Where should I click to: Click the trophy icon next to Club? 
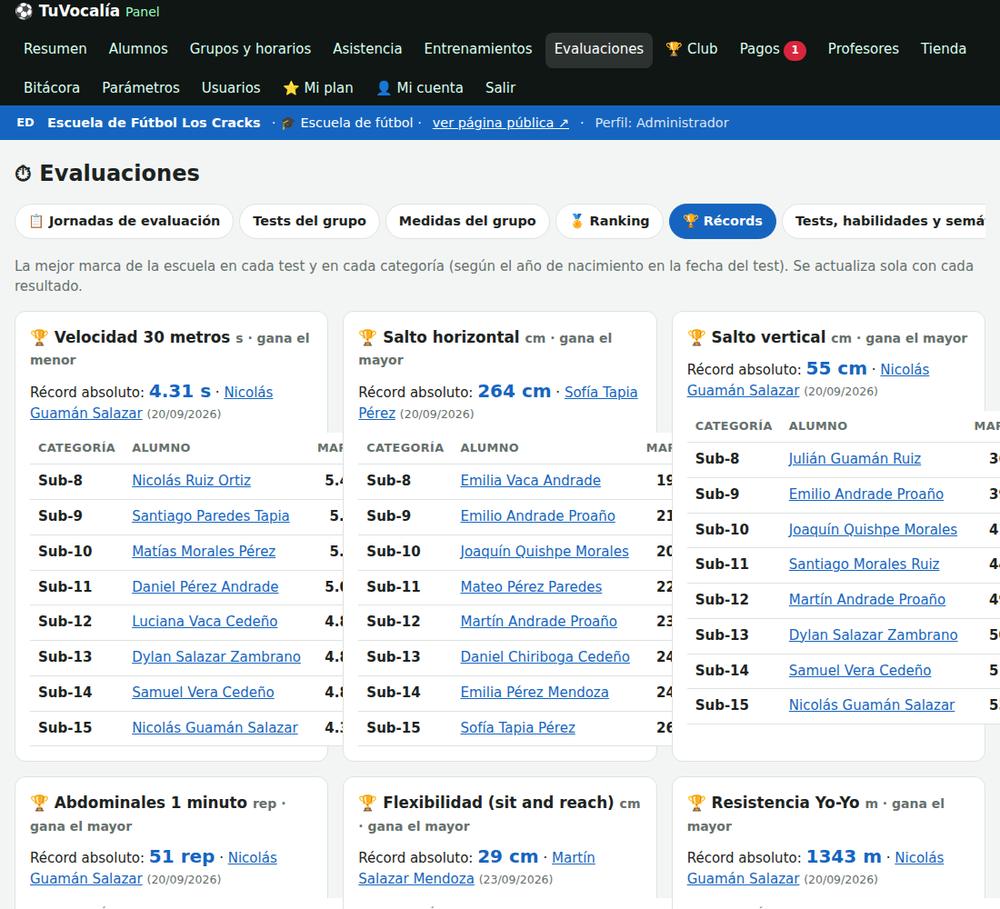(x=673, y=48)
